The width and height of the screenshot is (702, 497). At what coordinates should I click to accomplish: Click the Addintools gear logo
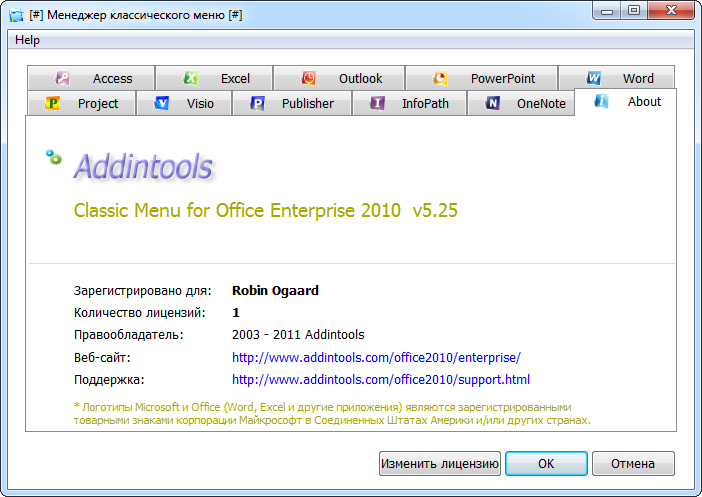pyautogui.click(x=54, y=157)
